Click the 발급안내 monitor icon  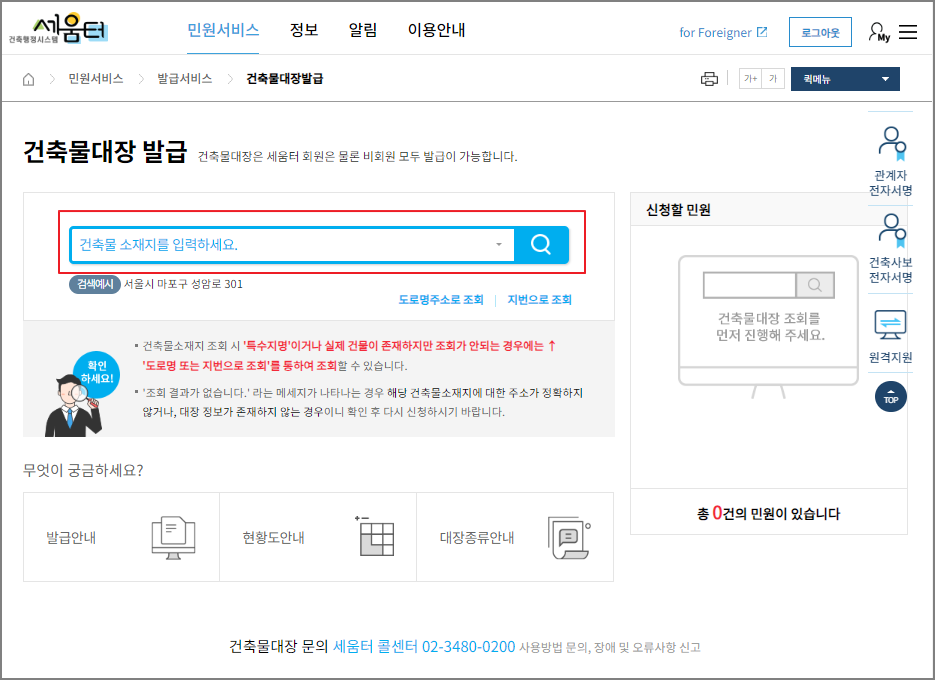[172, 536]
